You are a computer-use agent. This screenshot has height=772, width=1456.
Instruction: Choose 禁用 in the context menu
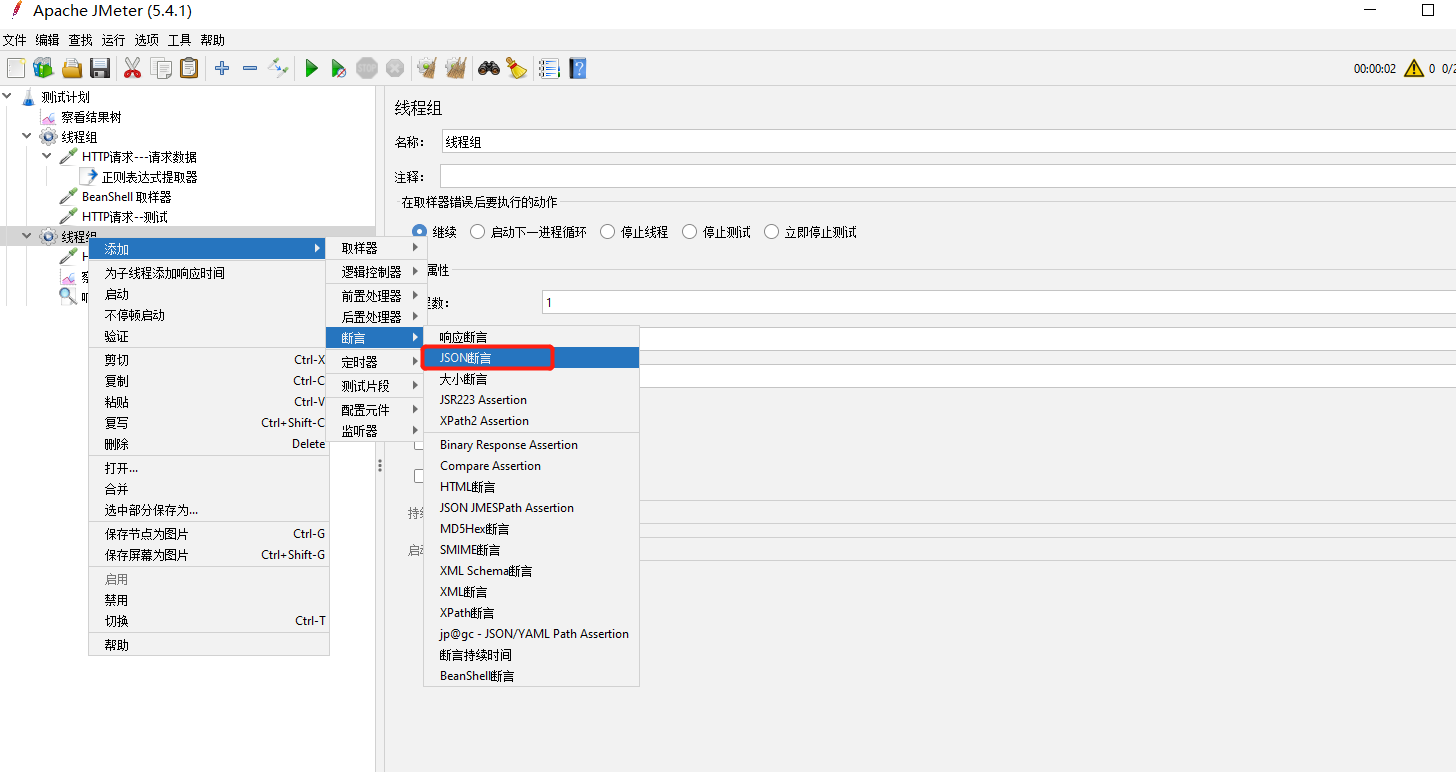(209, 600)
